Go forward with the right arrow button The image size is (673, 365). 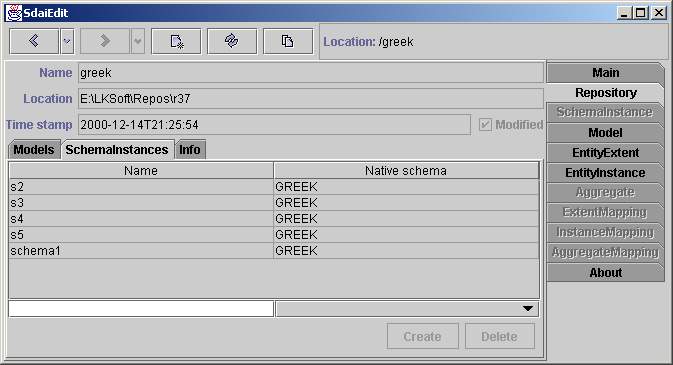tap(104, 41)
